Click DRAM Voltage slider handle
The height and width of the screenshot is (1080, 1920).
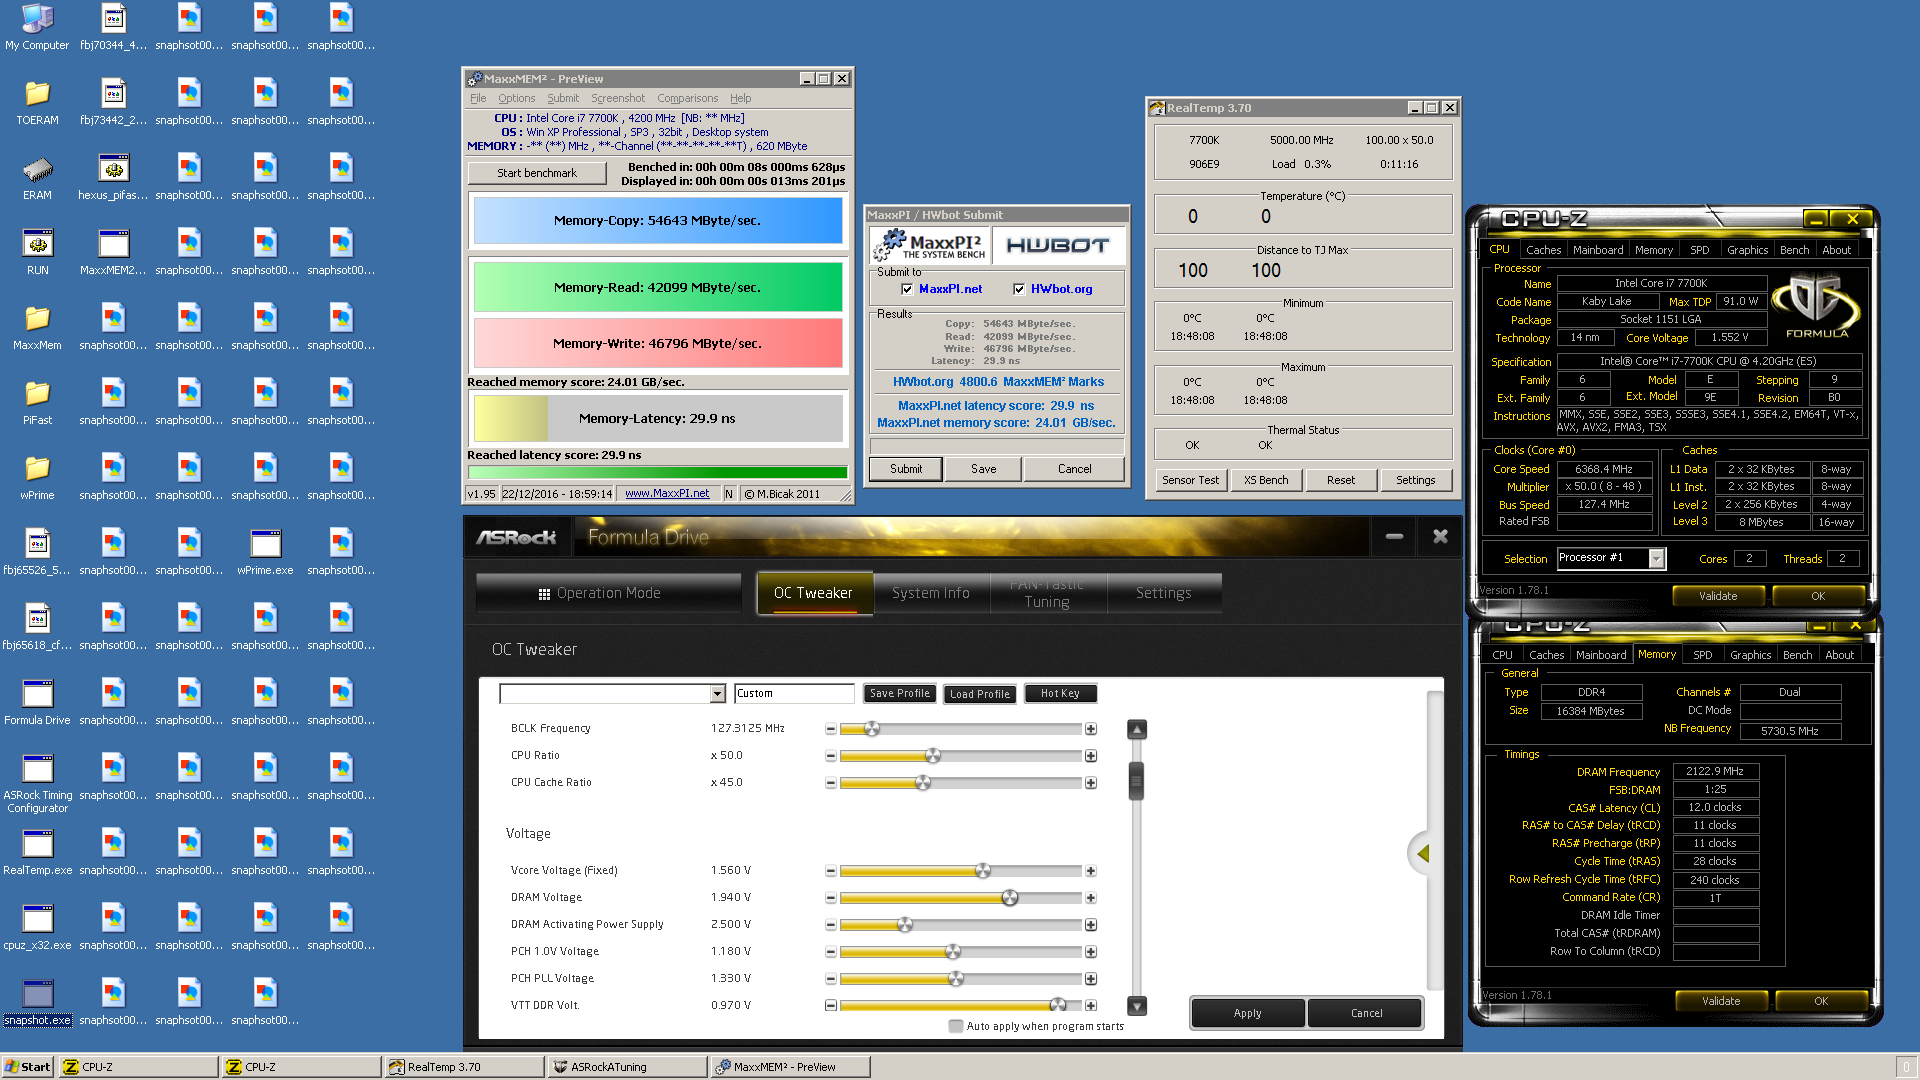1010,898
